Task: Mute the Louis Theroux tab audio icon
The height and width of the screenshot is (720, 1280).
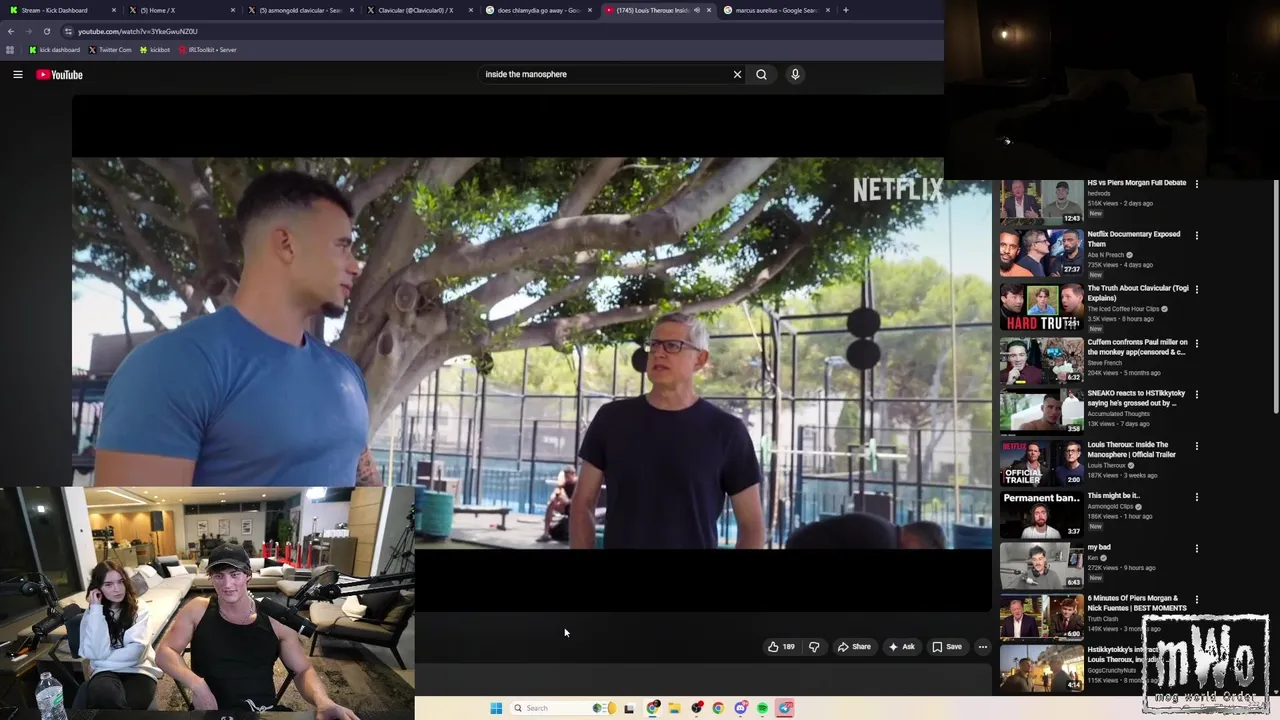Action: (697, 10)
